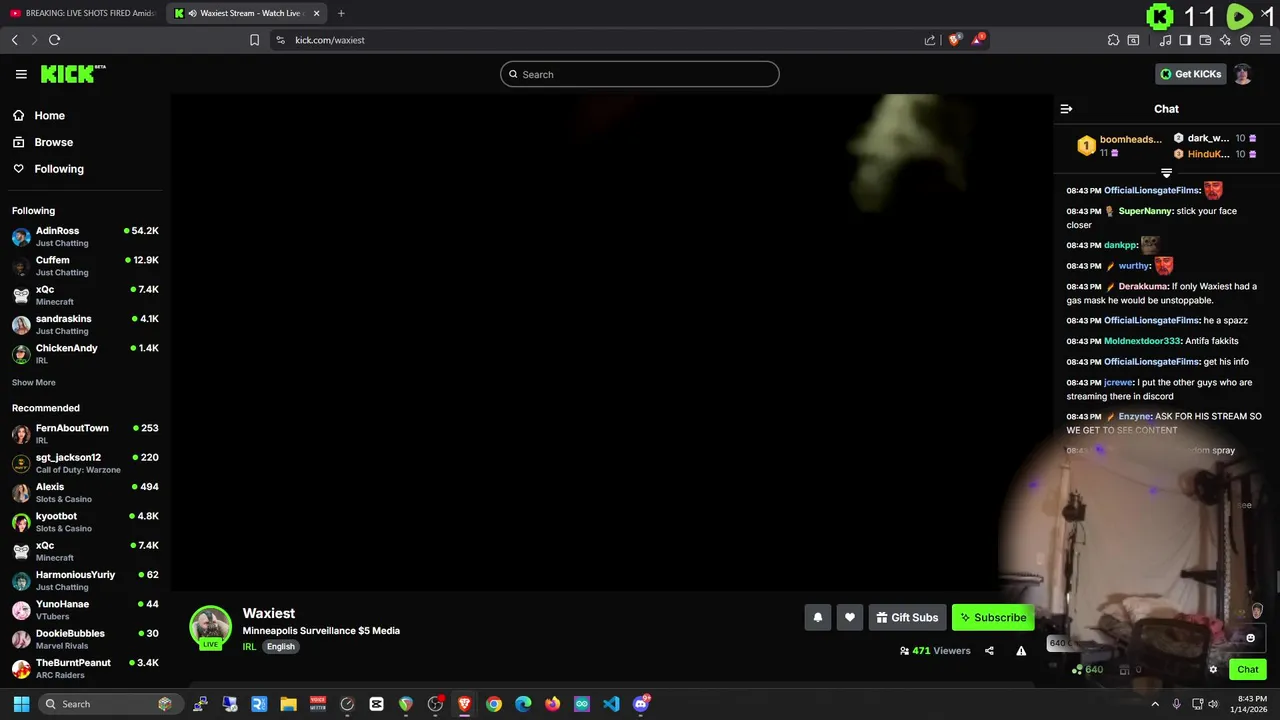
Task: Click the share page icon in address bar
Action: tap(930, 40)
